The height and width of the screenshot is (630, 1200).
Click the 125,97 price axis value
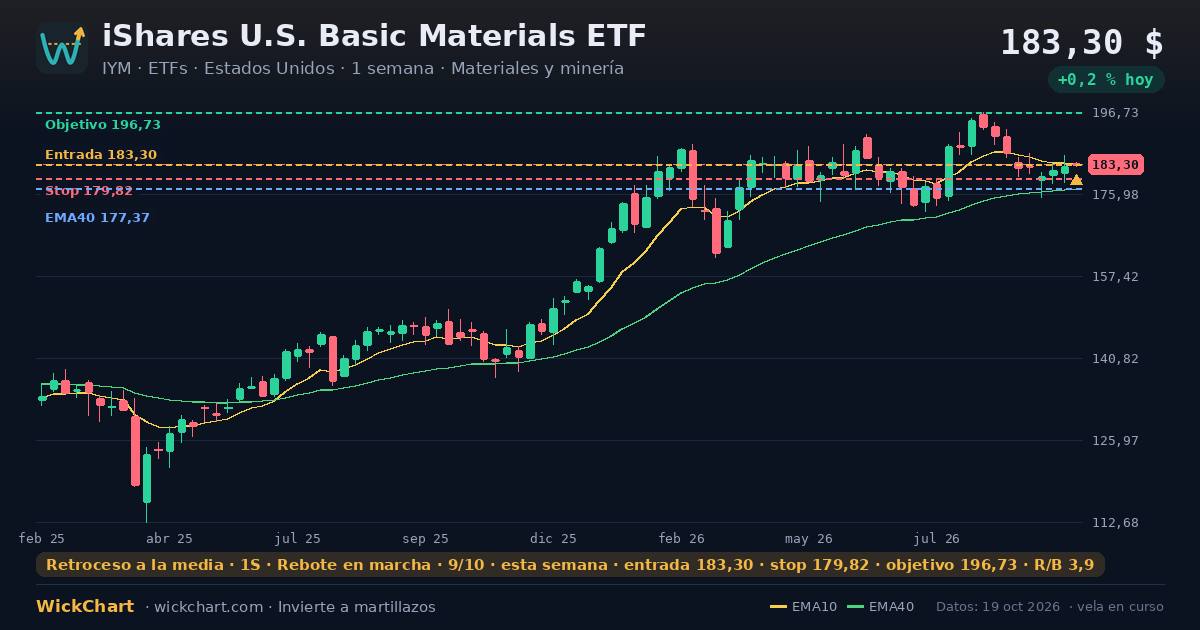(x=1115, y=440)
